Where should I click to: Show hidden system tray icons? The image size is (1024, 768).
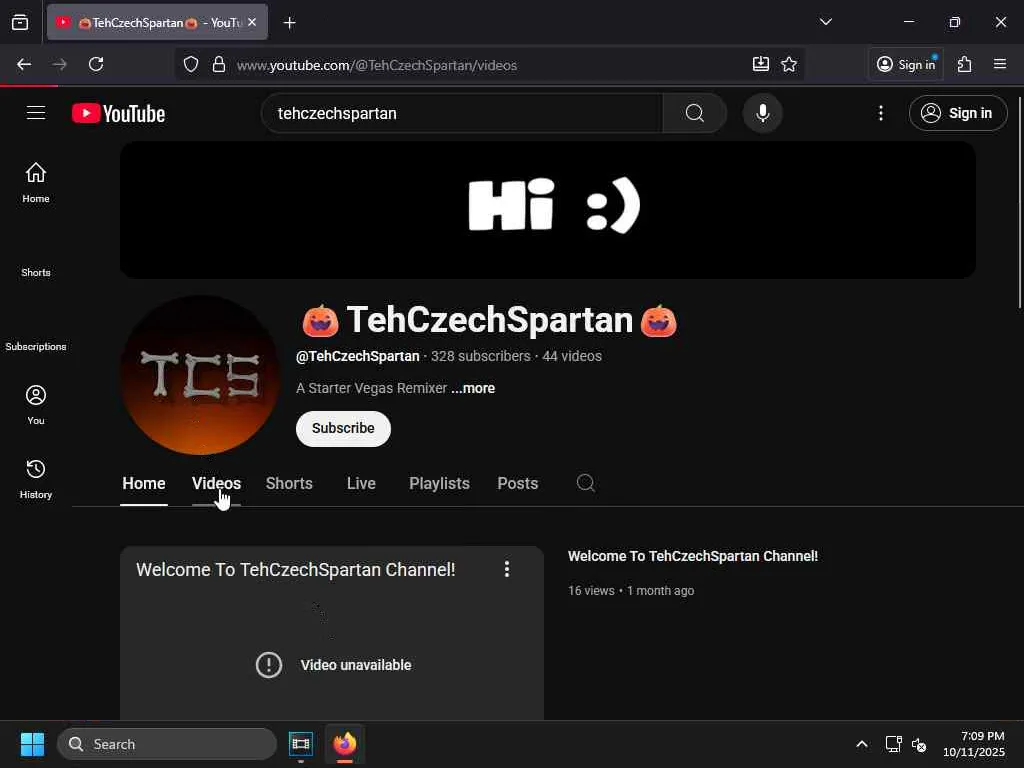[862, 744]
